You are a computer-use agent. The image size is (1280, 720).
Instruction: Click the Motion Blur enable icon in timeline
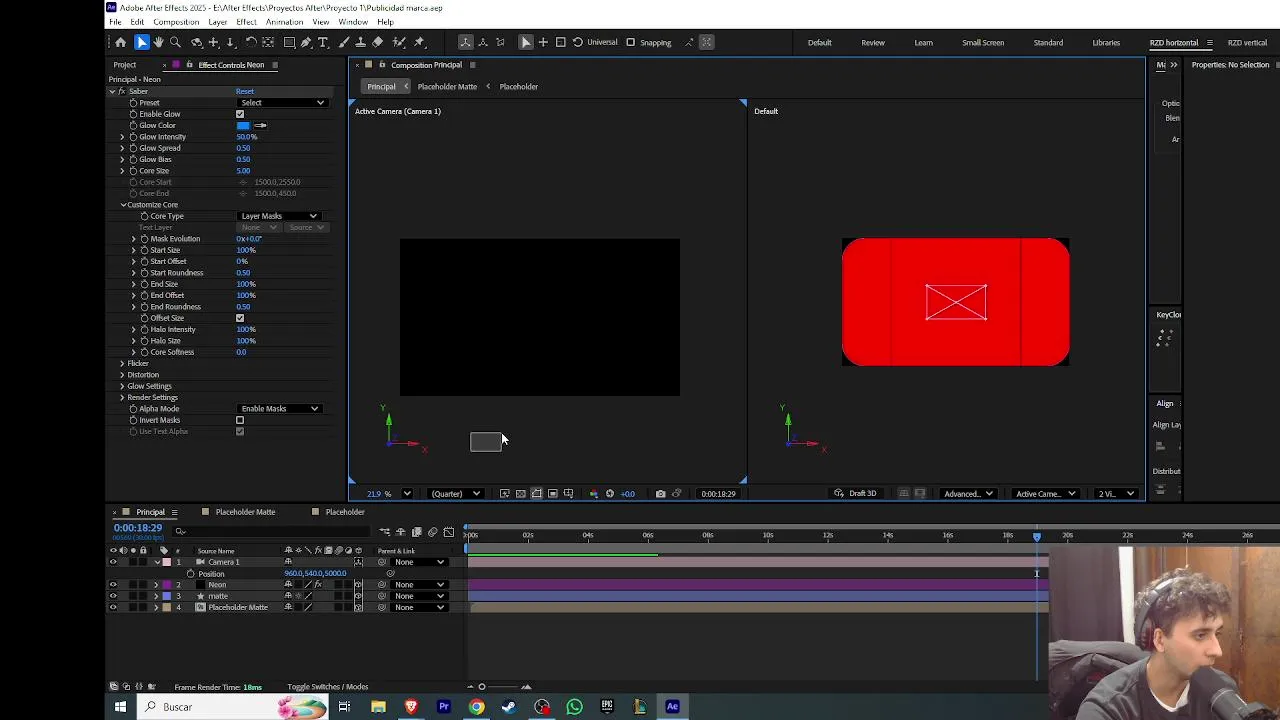tap(432, 532)
